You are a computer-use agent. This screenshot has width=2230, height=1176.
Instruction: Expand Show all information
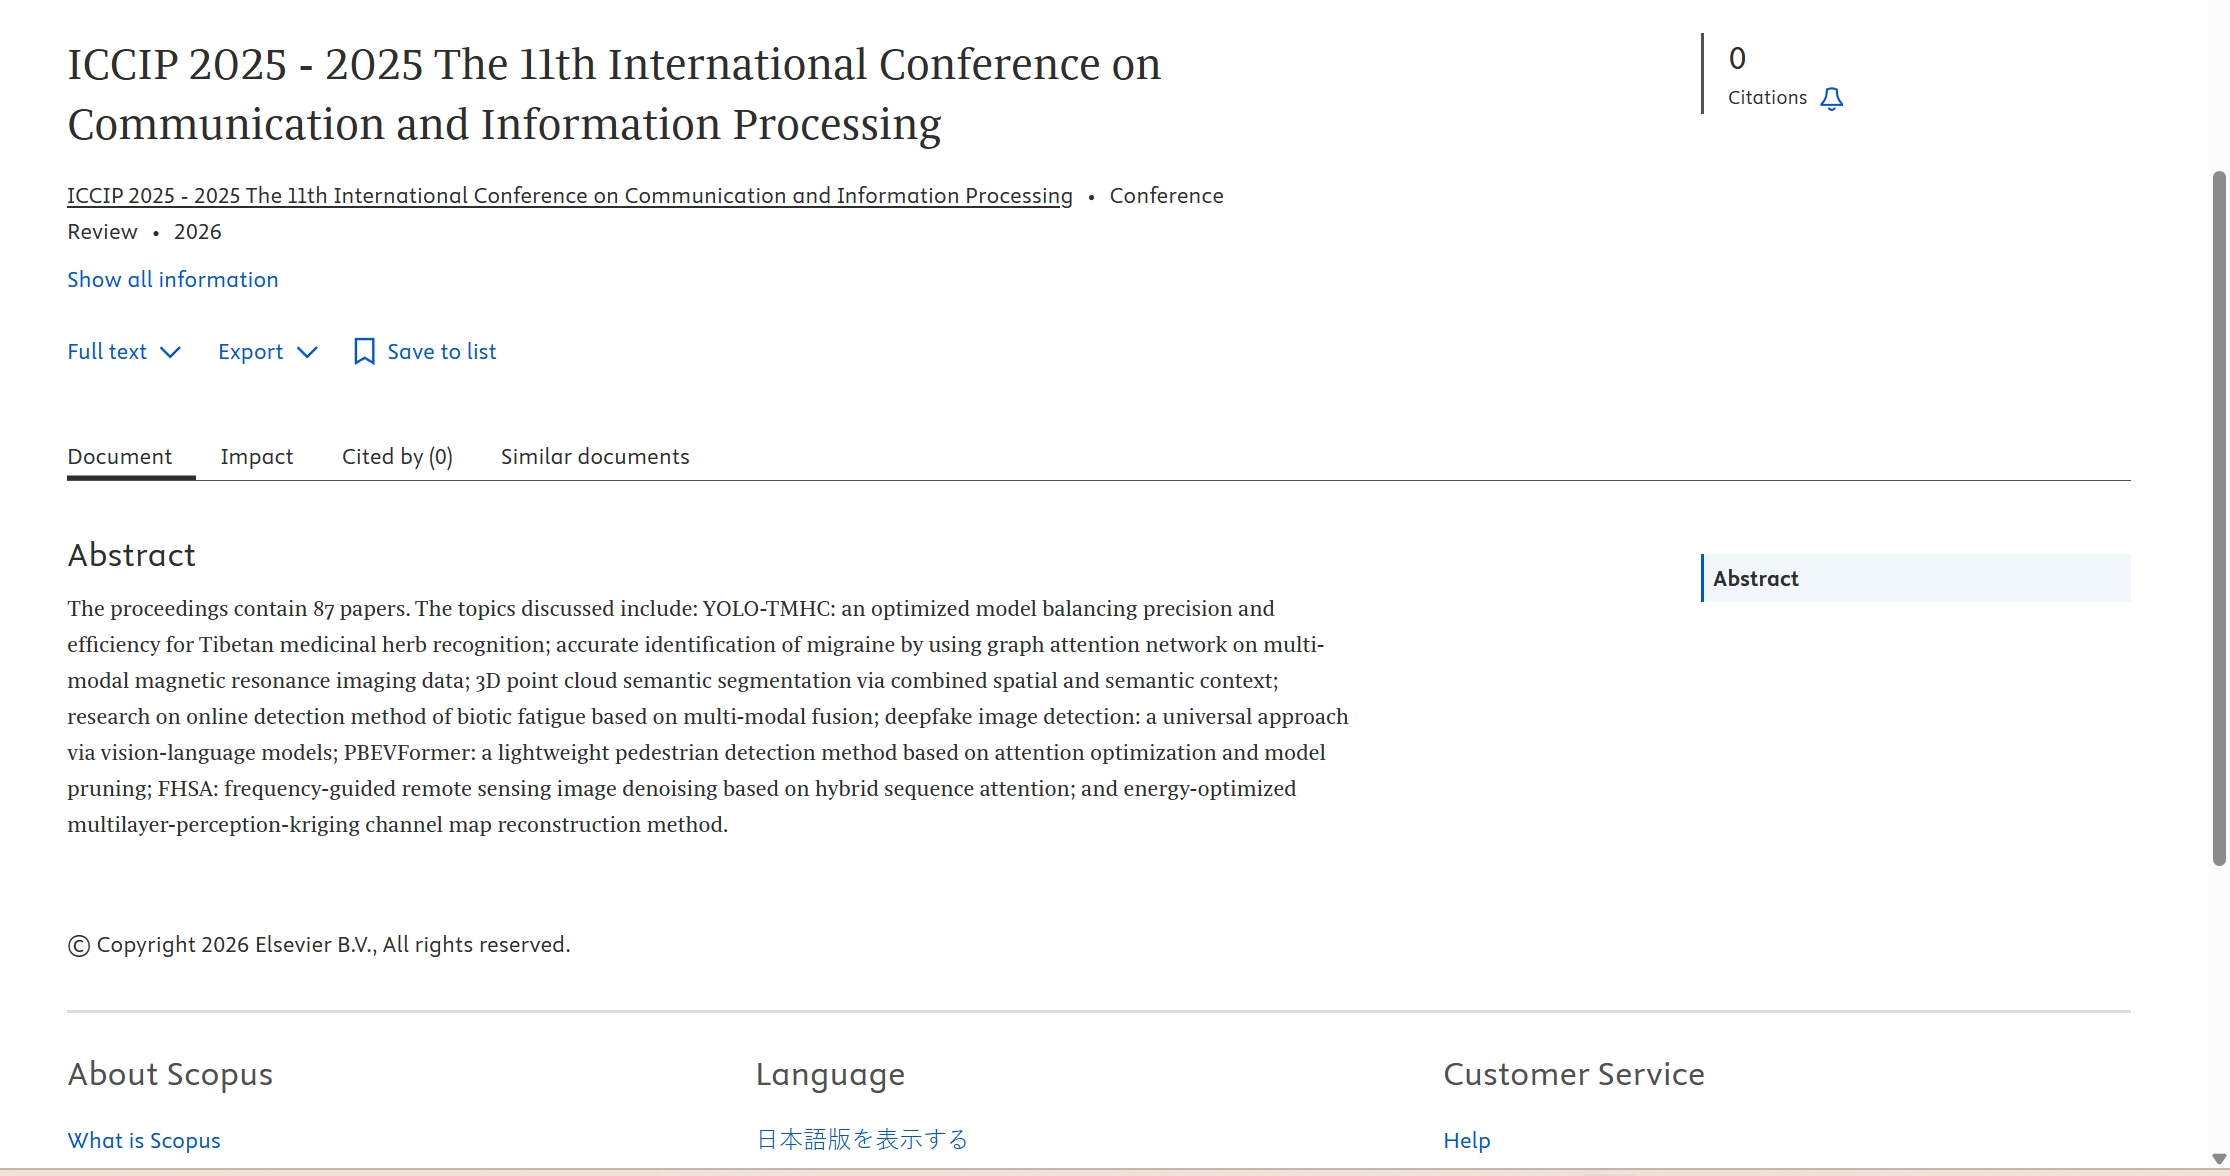(x=172, y=280)
